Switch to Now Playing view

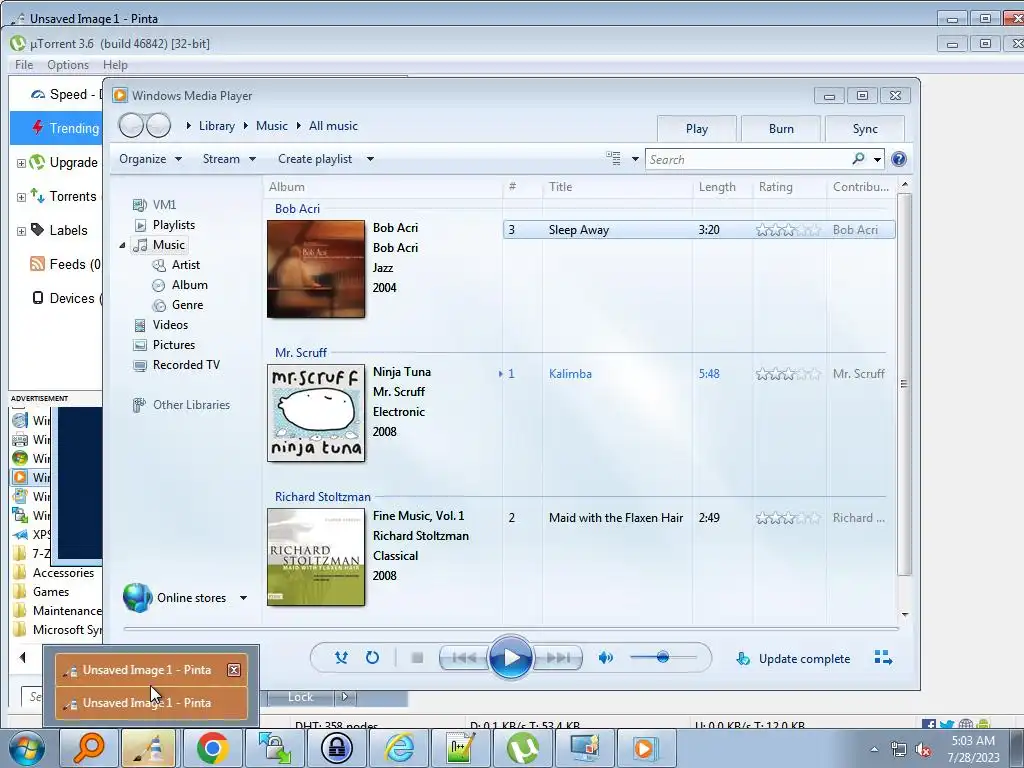tap(883, 658)
